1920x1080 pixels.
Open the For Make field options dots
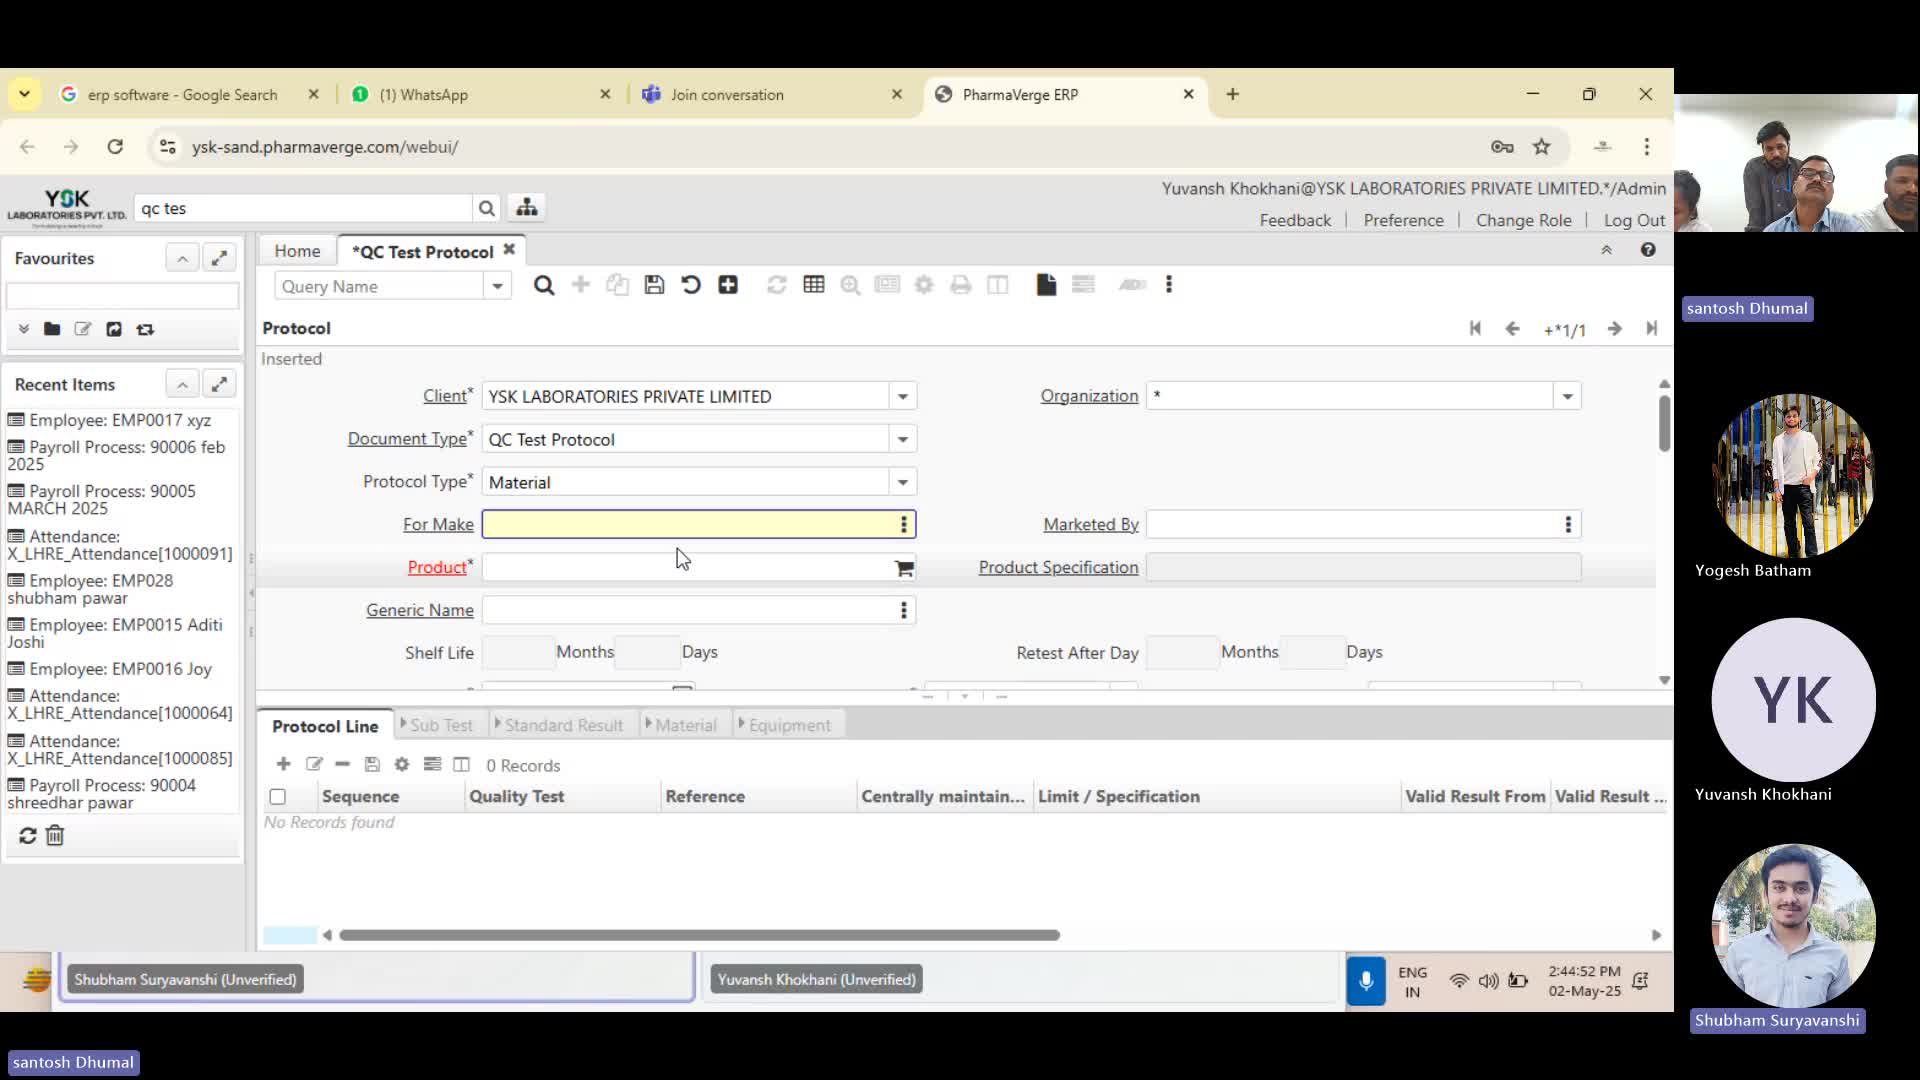pyautogui.click(x=904, y=525)
